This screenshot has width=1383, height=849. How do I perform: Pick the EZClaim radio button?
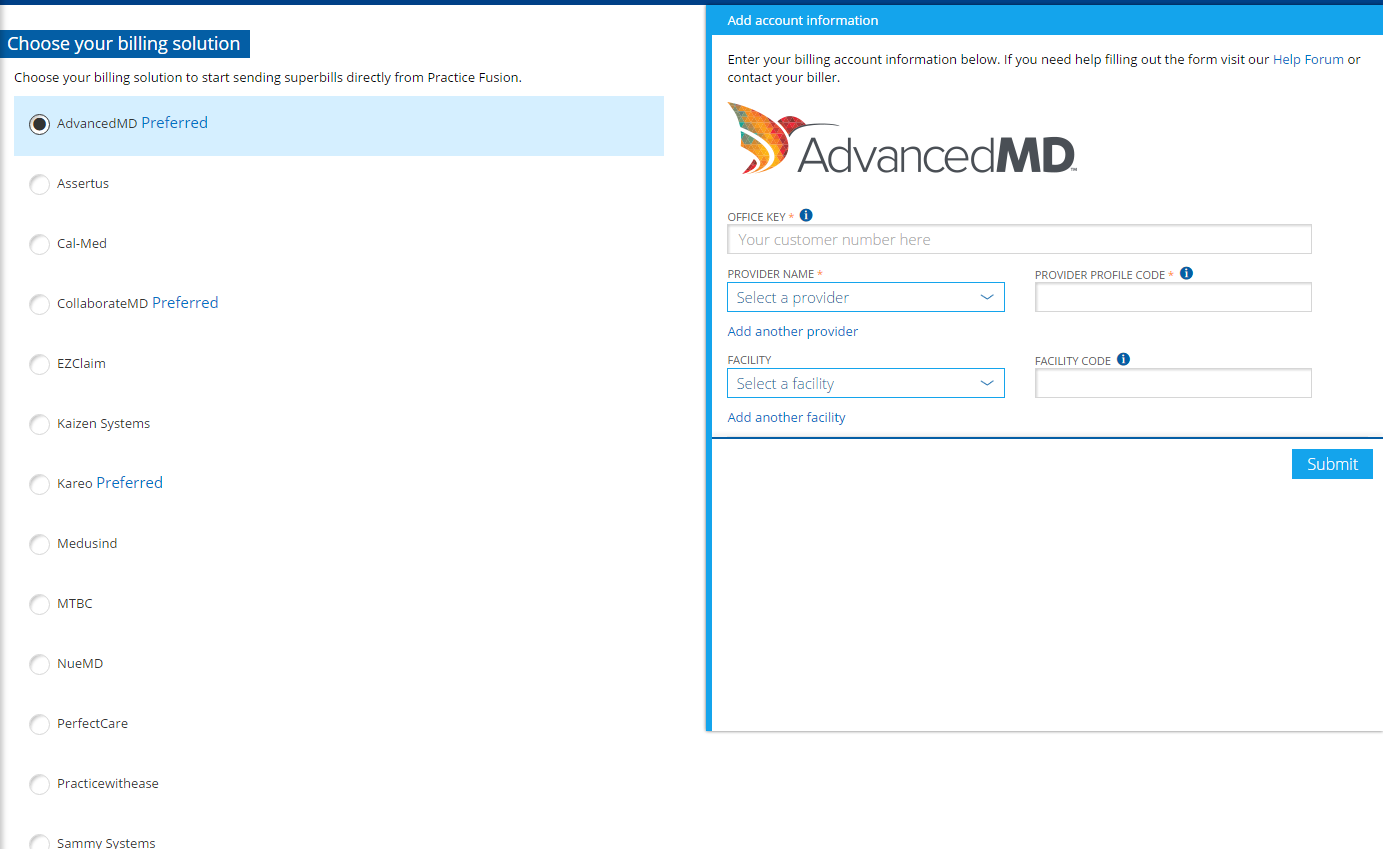point(39,364)
